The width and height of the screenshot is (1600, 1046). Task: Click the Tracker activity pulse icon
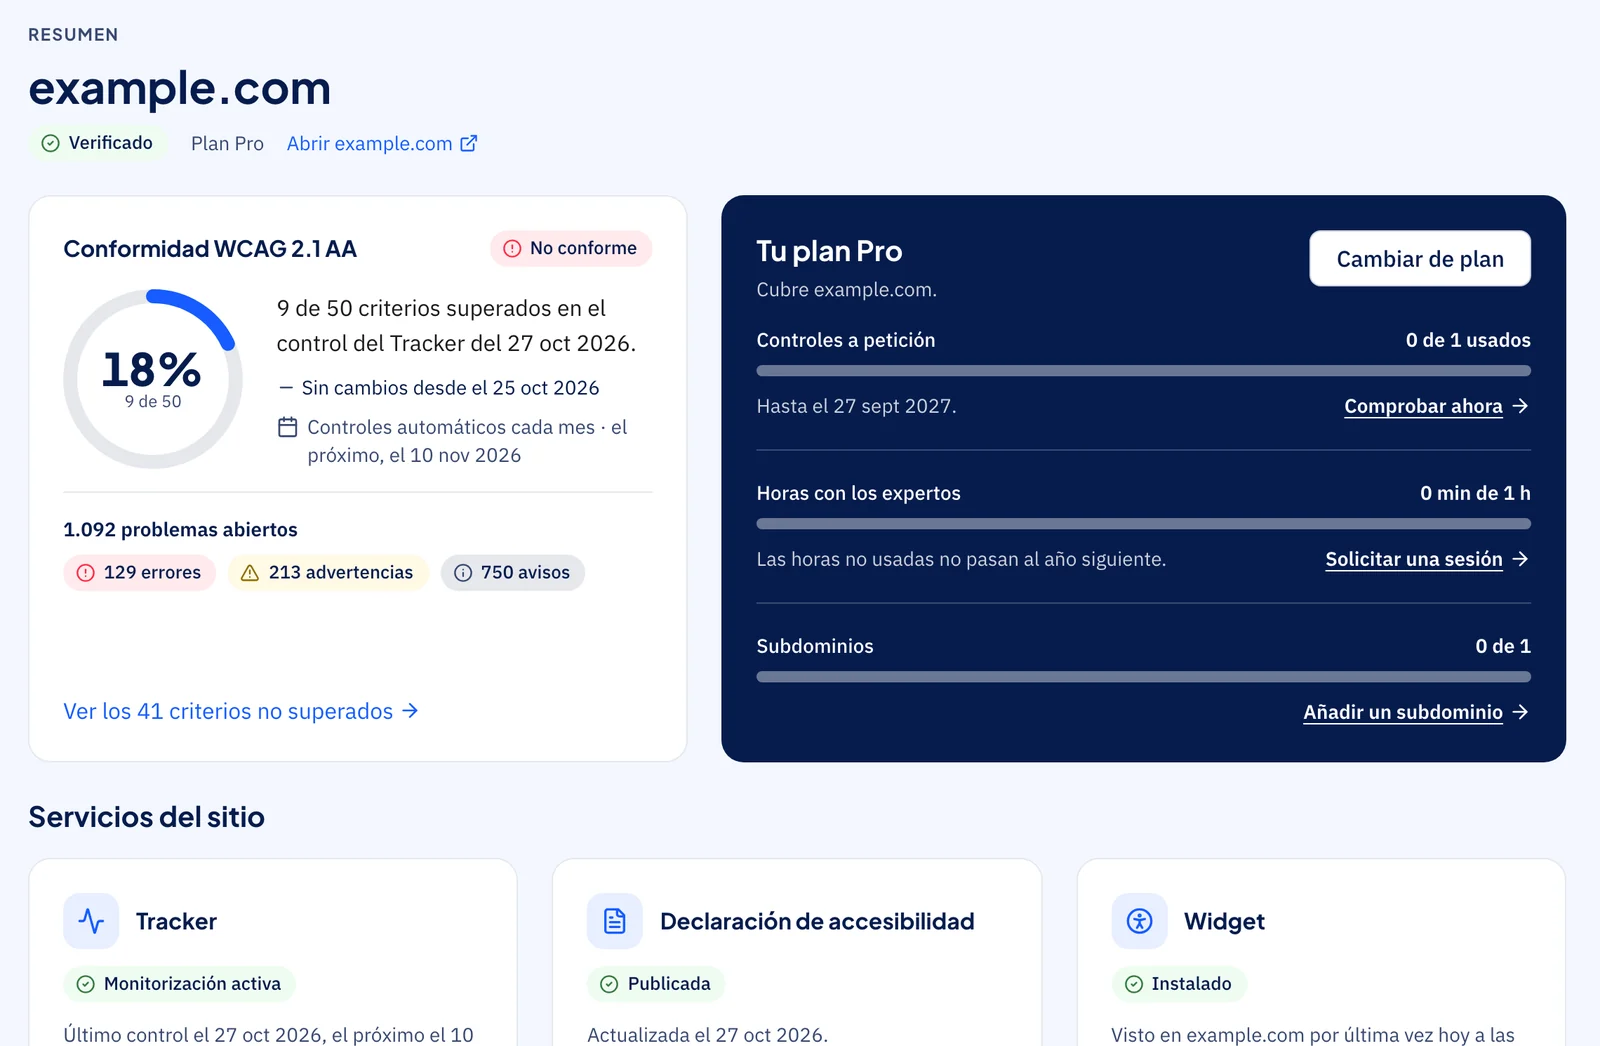(x=91, y=921)
